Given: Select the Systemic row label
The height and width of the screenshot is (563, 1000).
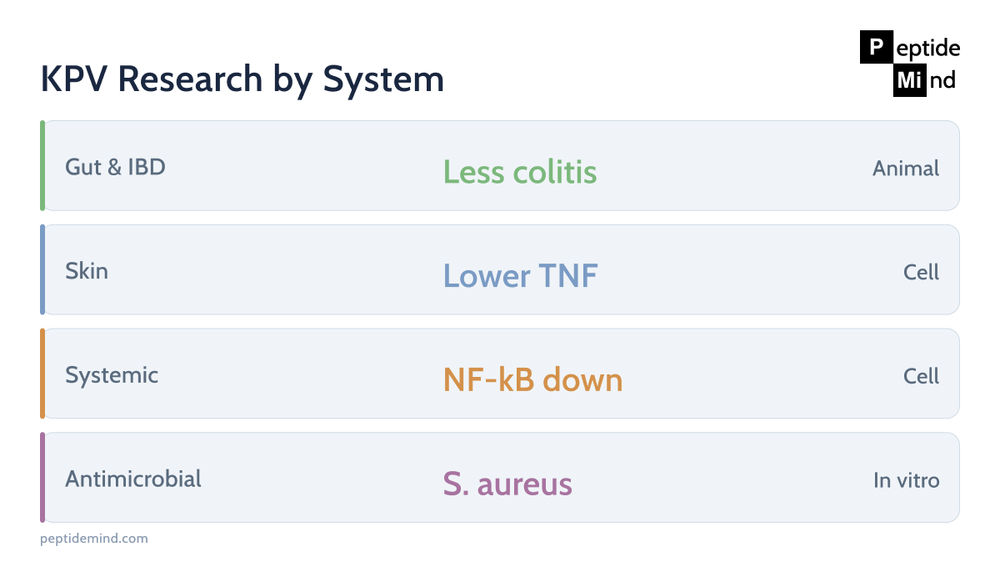Looking at the screenshot, I should point(112,375).
